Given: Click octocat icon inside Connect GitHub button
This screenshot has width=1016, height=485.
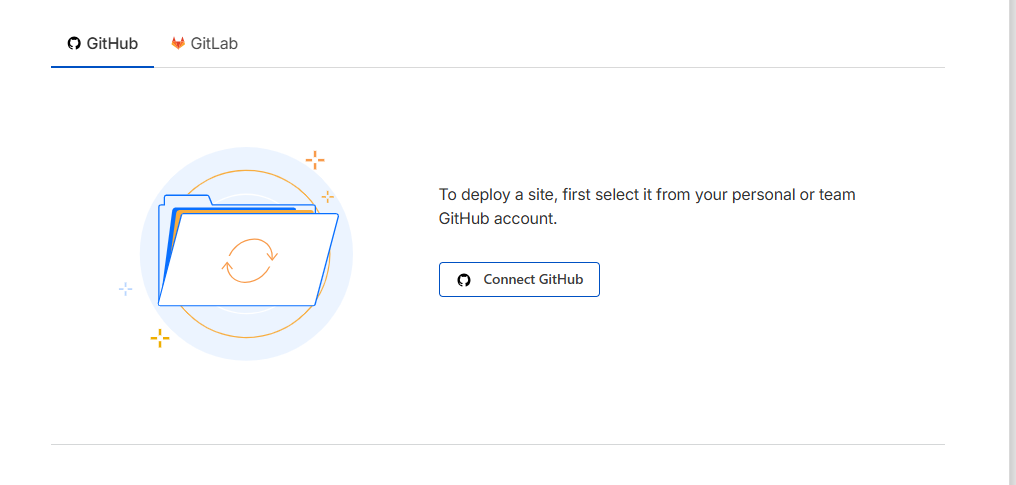Looking at the screenshot, I should pyautogui.click(x=464, y=280).
